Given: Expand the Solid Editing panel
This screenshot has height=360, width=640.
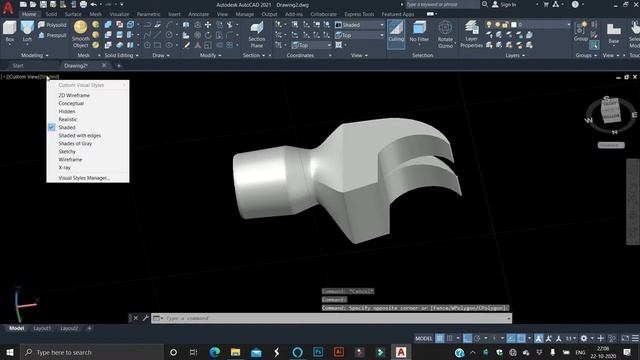Looking at the screenshot, I should (x=122, y=55).
